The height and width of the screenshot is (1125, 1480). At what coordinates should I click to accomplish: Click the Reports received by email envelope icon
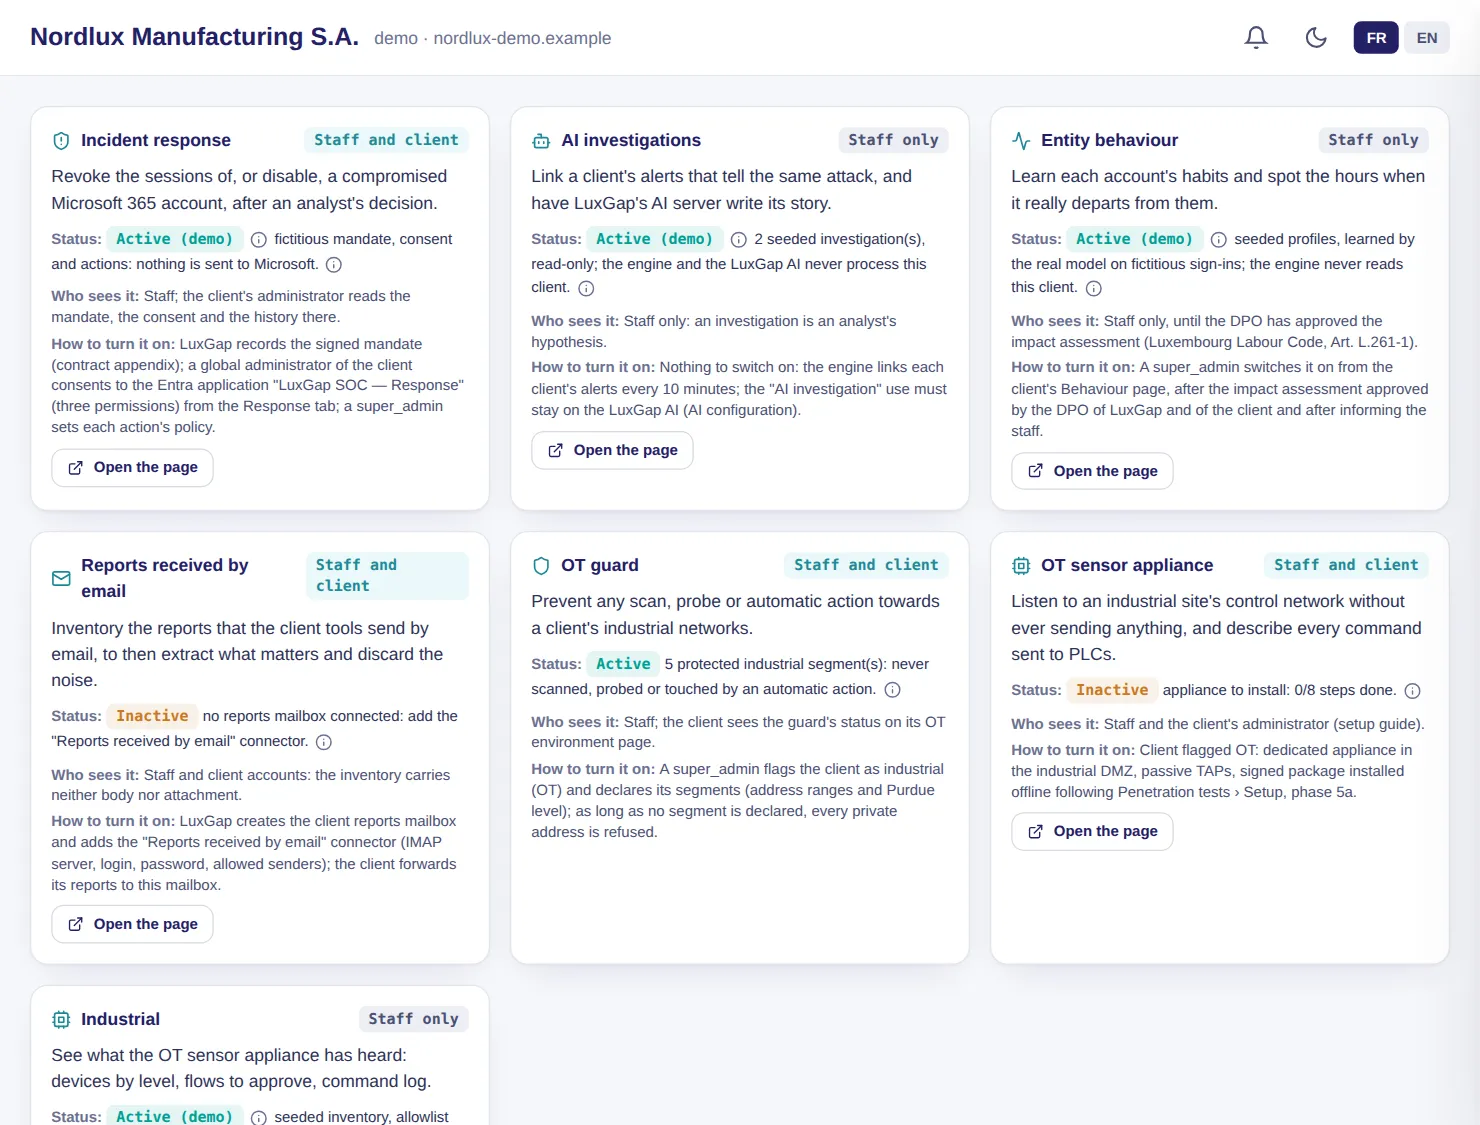click(x=61, y=578)
